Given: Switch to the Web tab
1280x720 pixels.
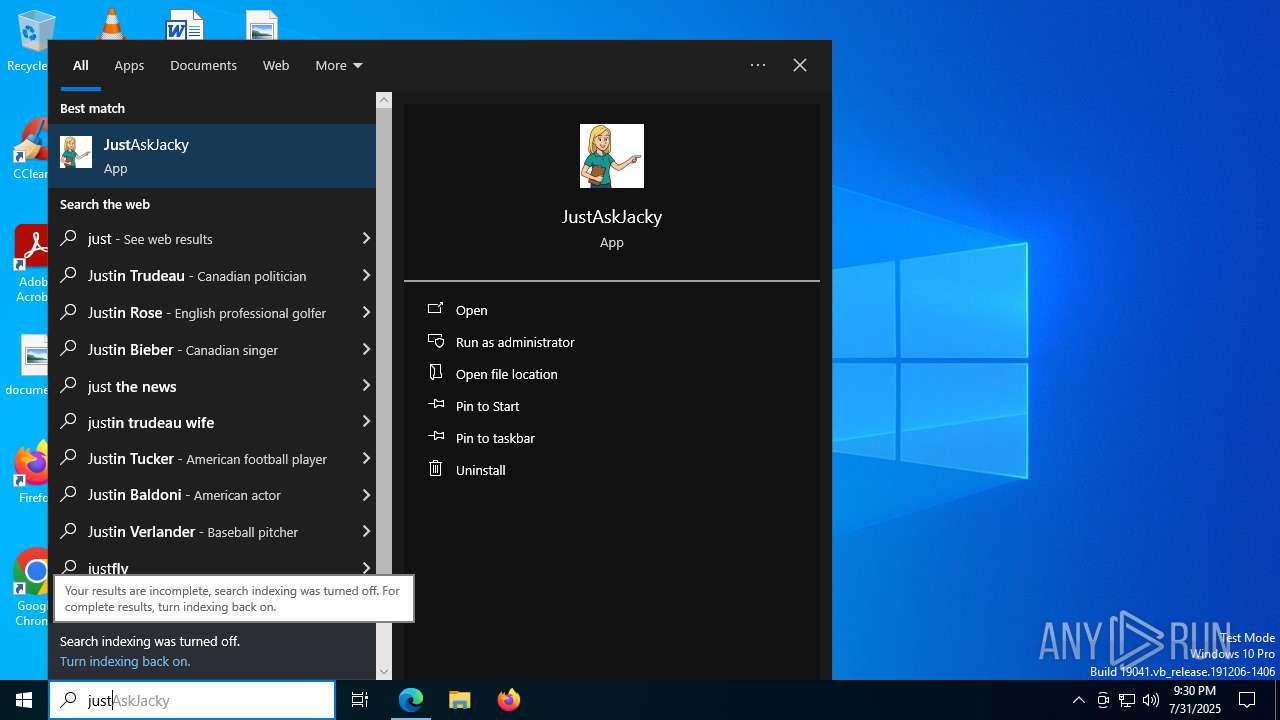Looking at the screenshot, I should click(276, 65).
